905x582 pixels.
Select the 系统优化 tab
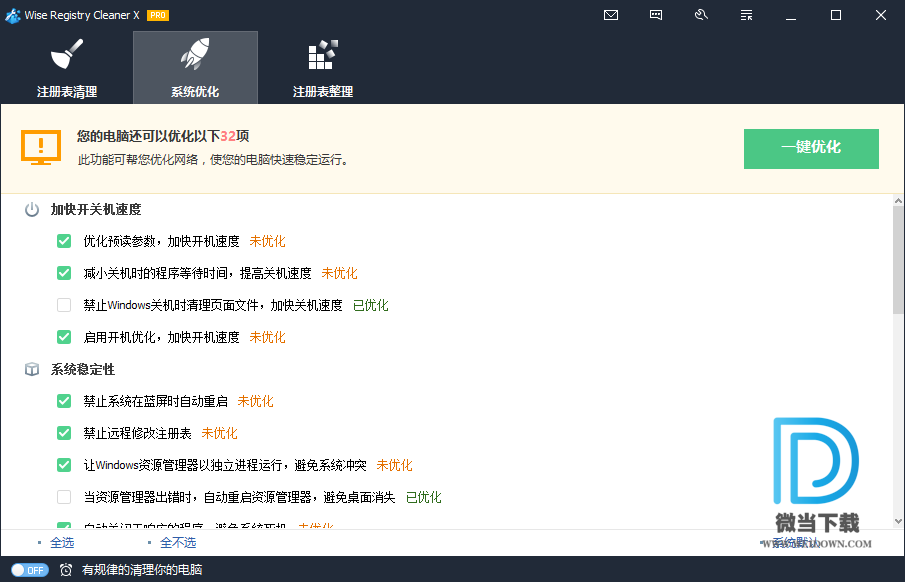pyautogui.click(x=195, y=68)
